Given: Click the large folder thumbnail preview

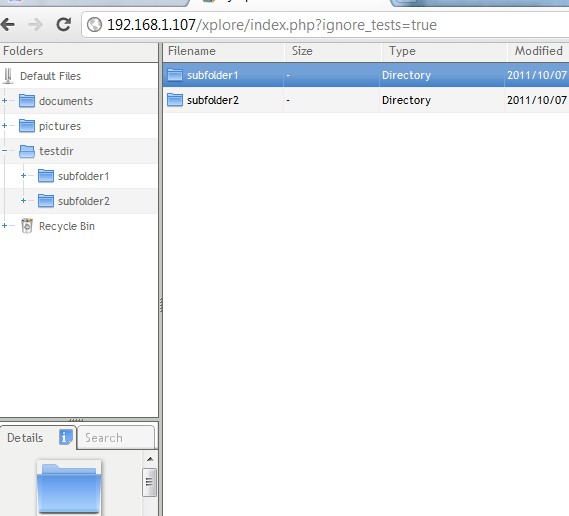Looking at the screenshot, I should [x=69, y=487].
